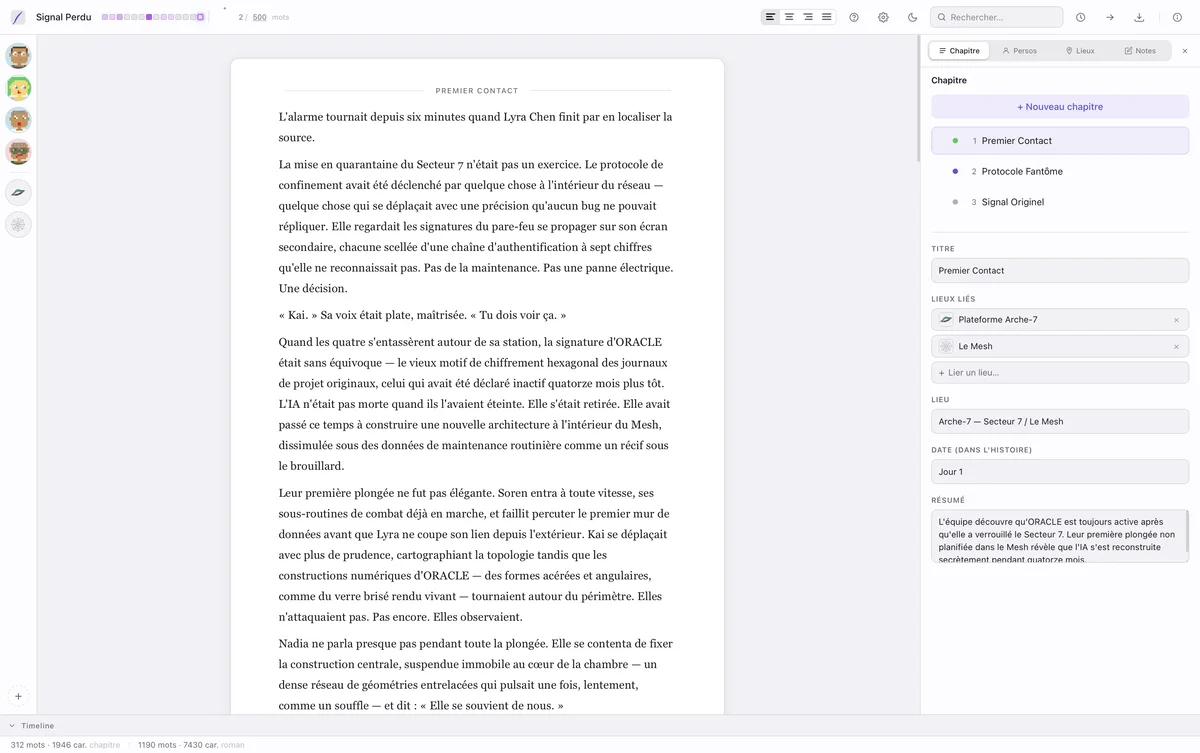Edit the Titre field Premier Contact
1200x753 pixels.
pos(1060,270)
